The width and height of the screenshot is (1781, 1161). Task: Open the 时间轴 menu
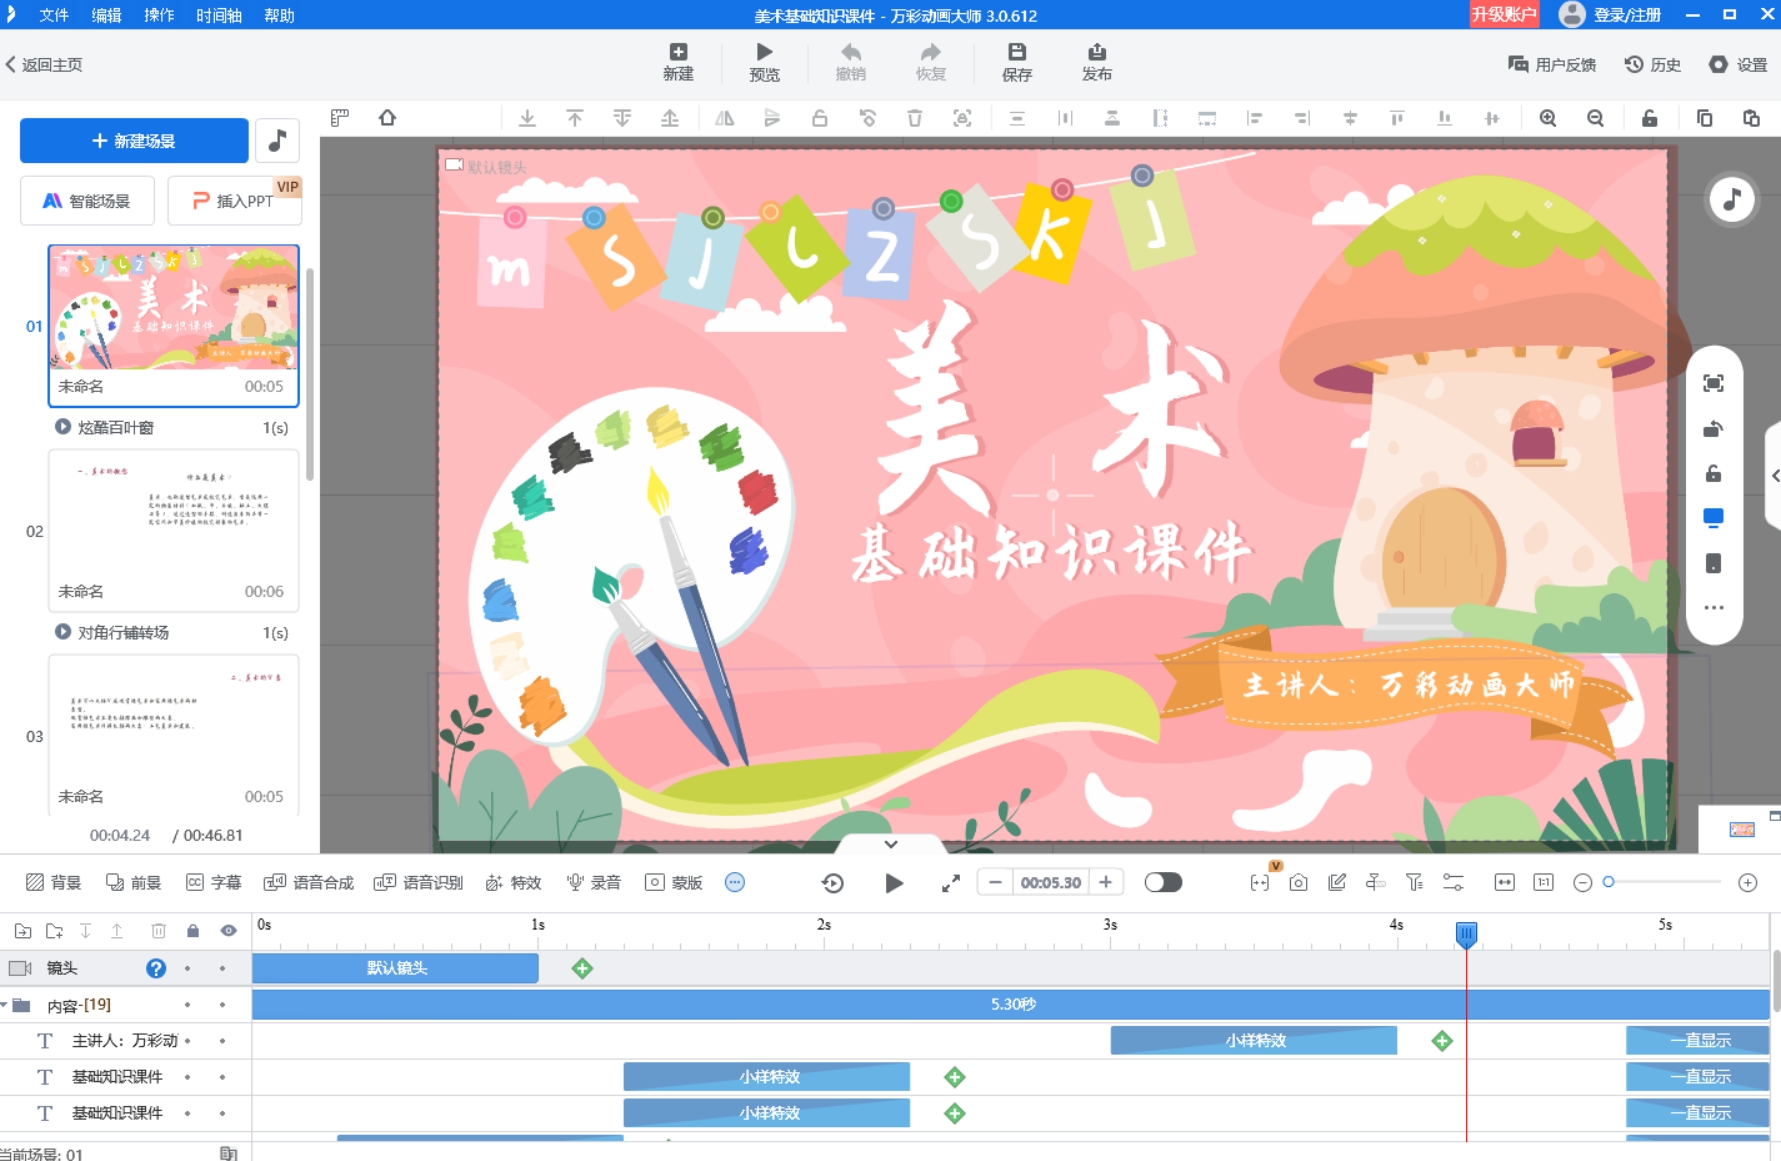(x=219, y=15)
